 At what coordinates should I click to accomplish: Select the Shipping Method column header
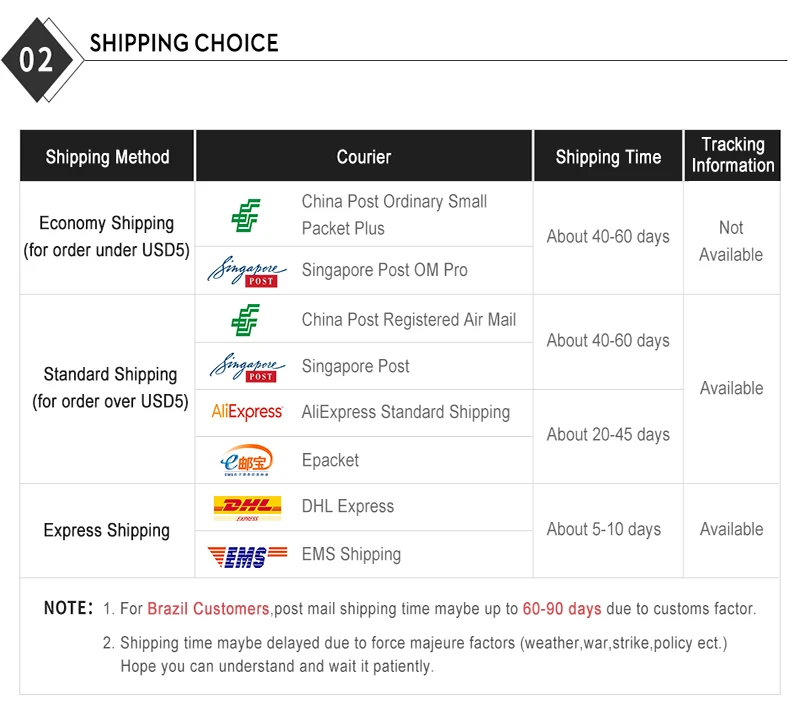click(107, 157)
